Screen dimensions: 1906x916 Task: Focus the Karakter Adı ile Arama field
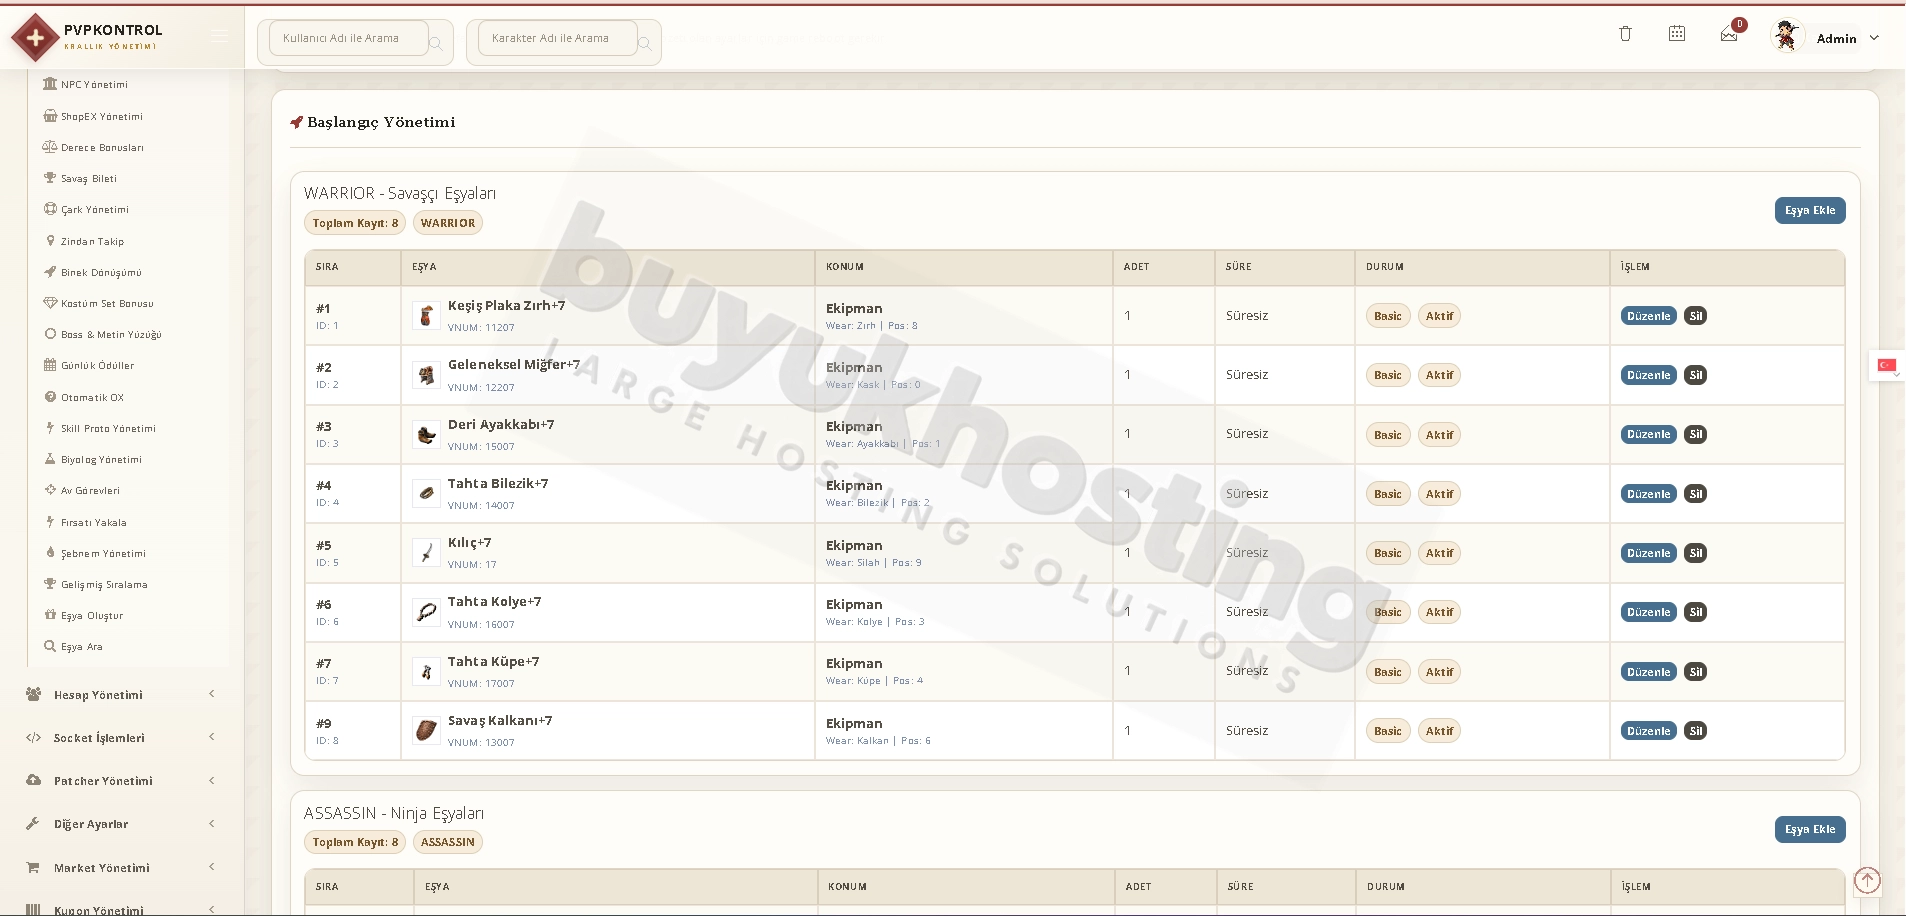coord(557,38)
